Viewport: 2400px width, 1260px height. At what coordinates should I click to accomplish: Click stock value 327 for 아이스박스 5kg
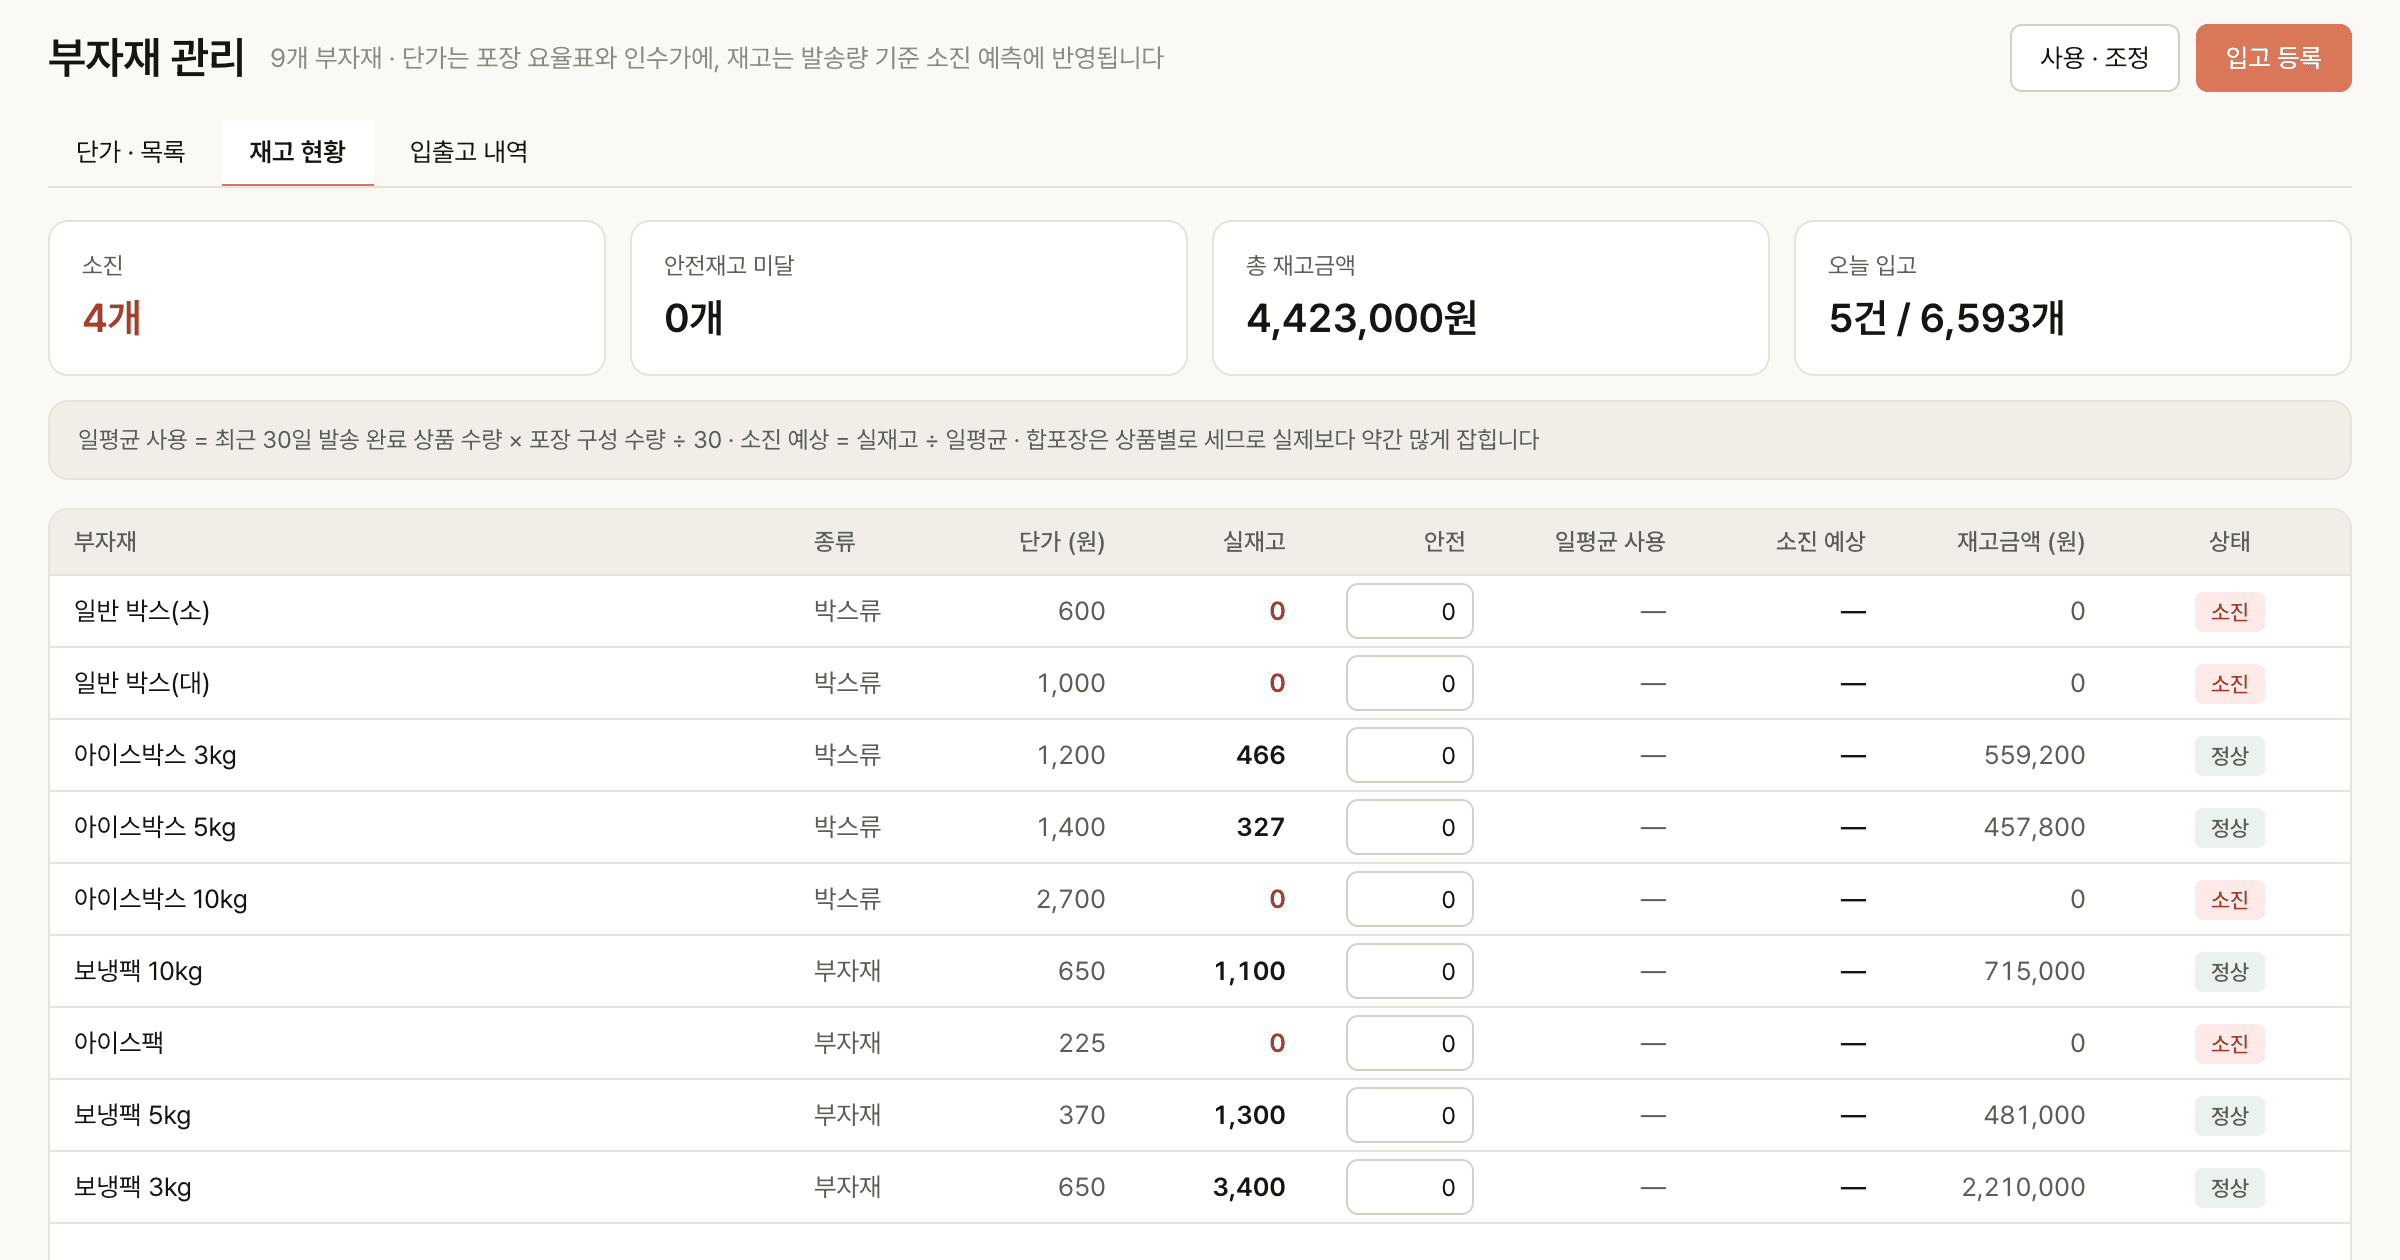click(x=1260, y=827)
